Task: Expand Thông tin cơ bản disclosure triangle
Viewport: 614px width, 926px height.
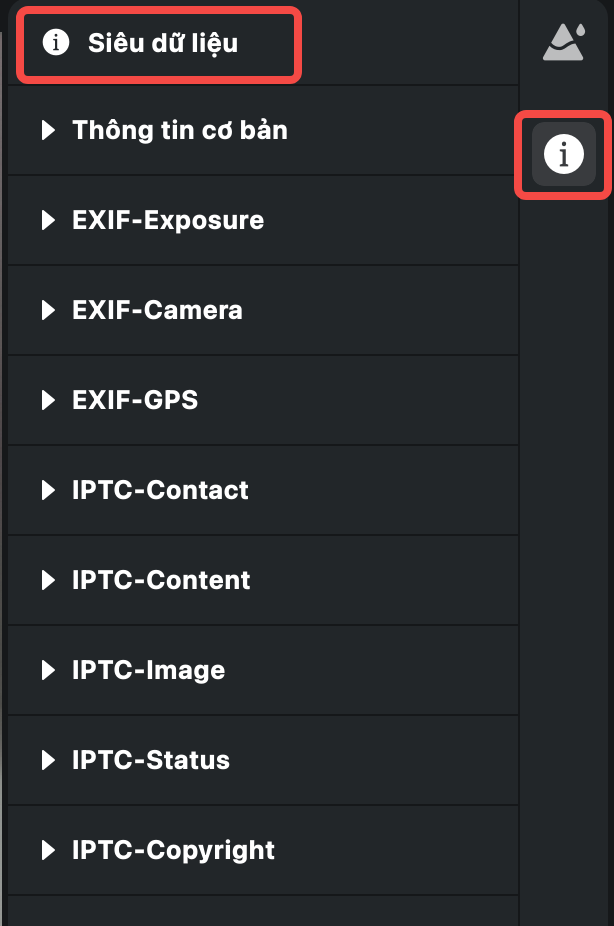Action: click(48, 130)
